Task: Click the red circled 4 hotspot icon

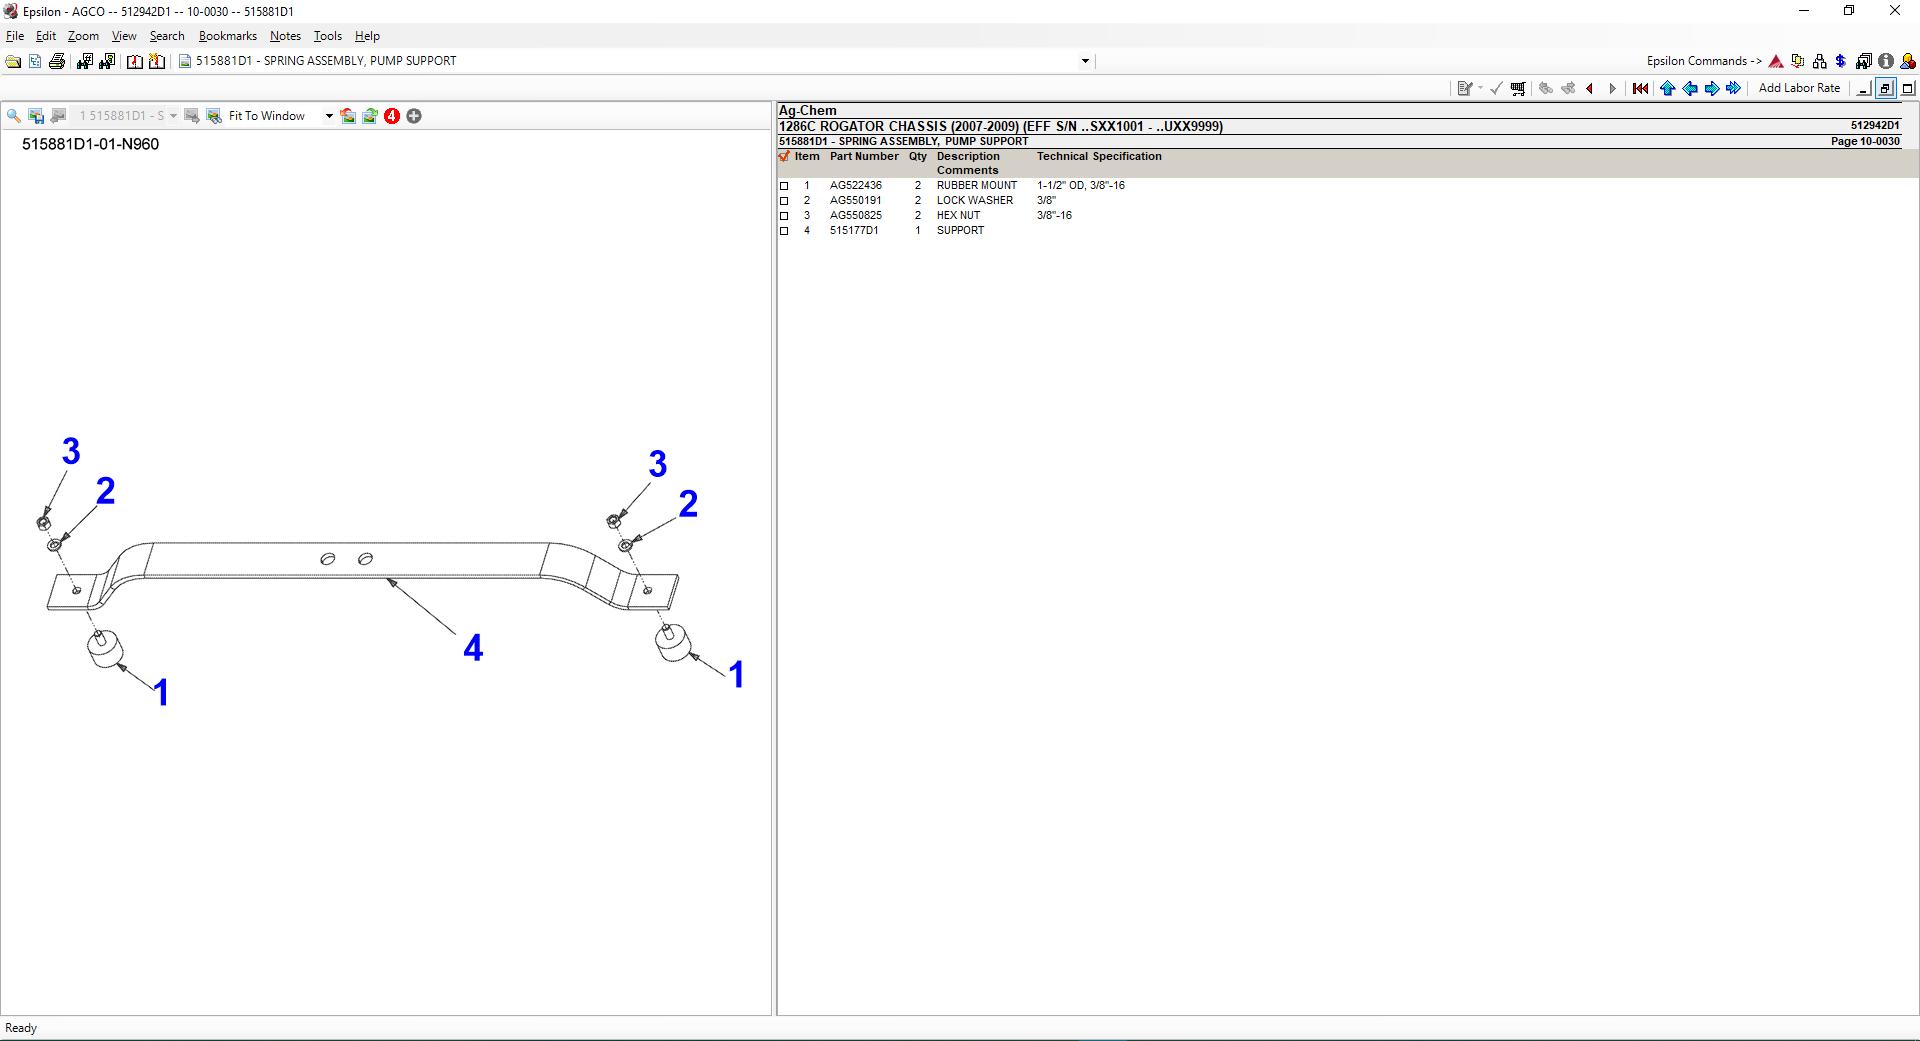Action: 392,116
